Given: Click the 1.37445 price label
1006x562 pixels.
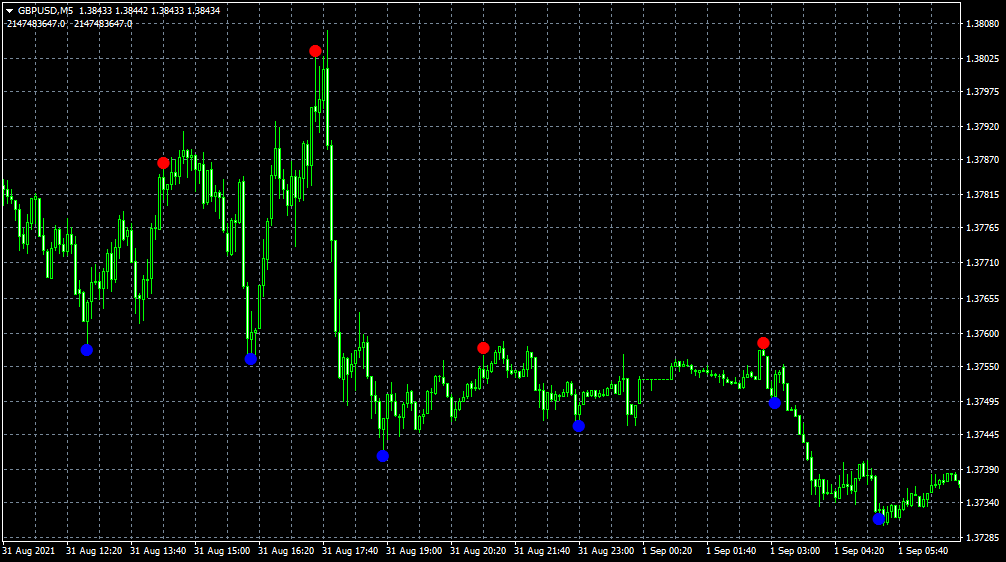Looking at the screenshot, I should tap(982, 434).
